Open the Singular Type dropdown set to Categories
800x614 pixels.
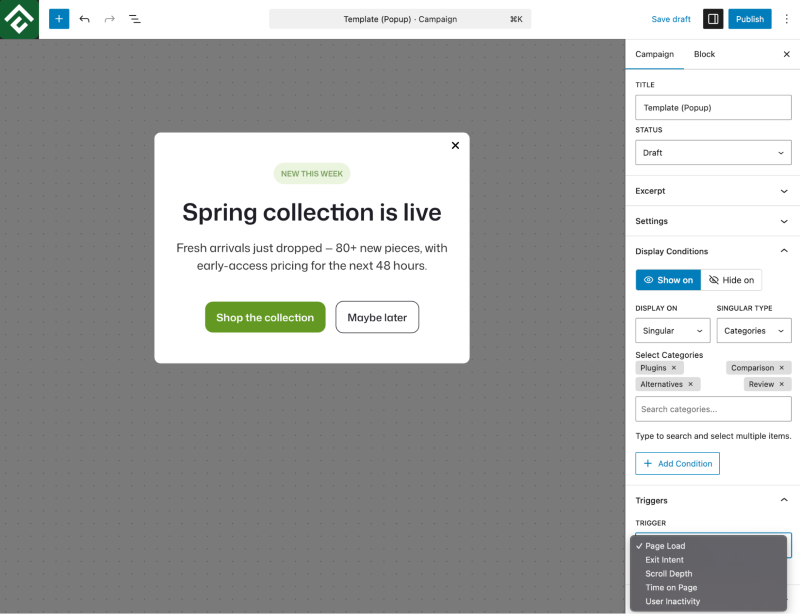click(754, 331)
